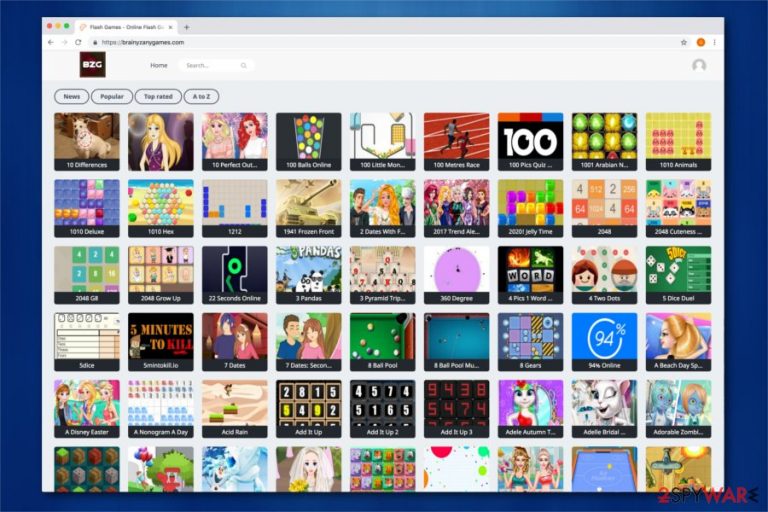Open the A Nonogram A Day game

pos(161,409)
